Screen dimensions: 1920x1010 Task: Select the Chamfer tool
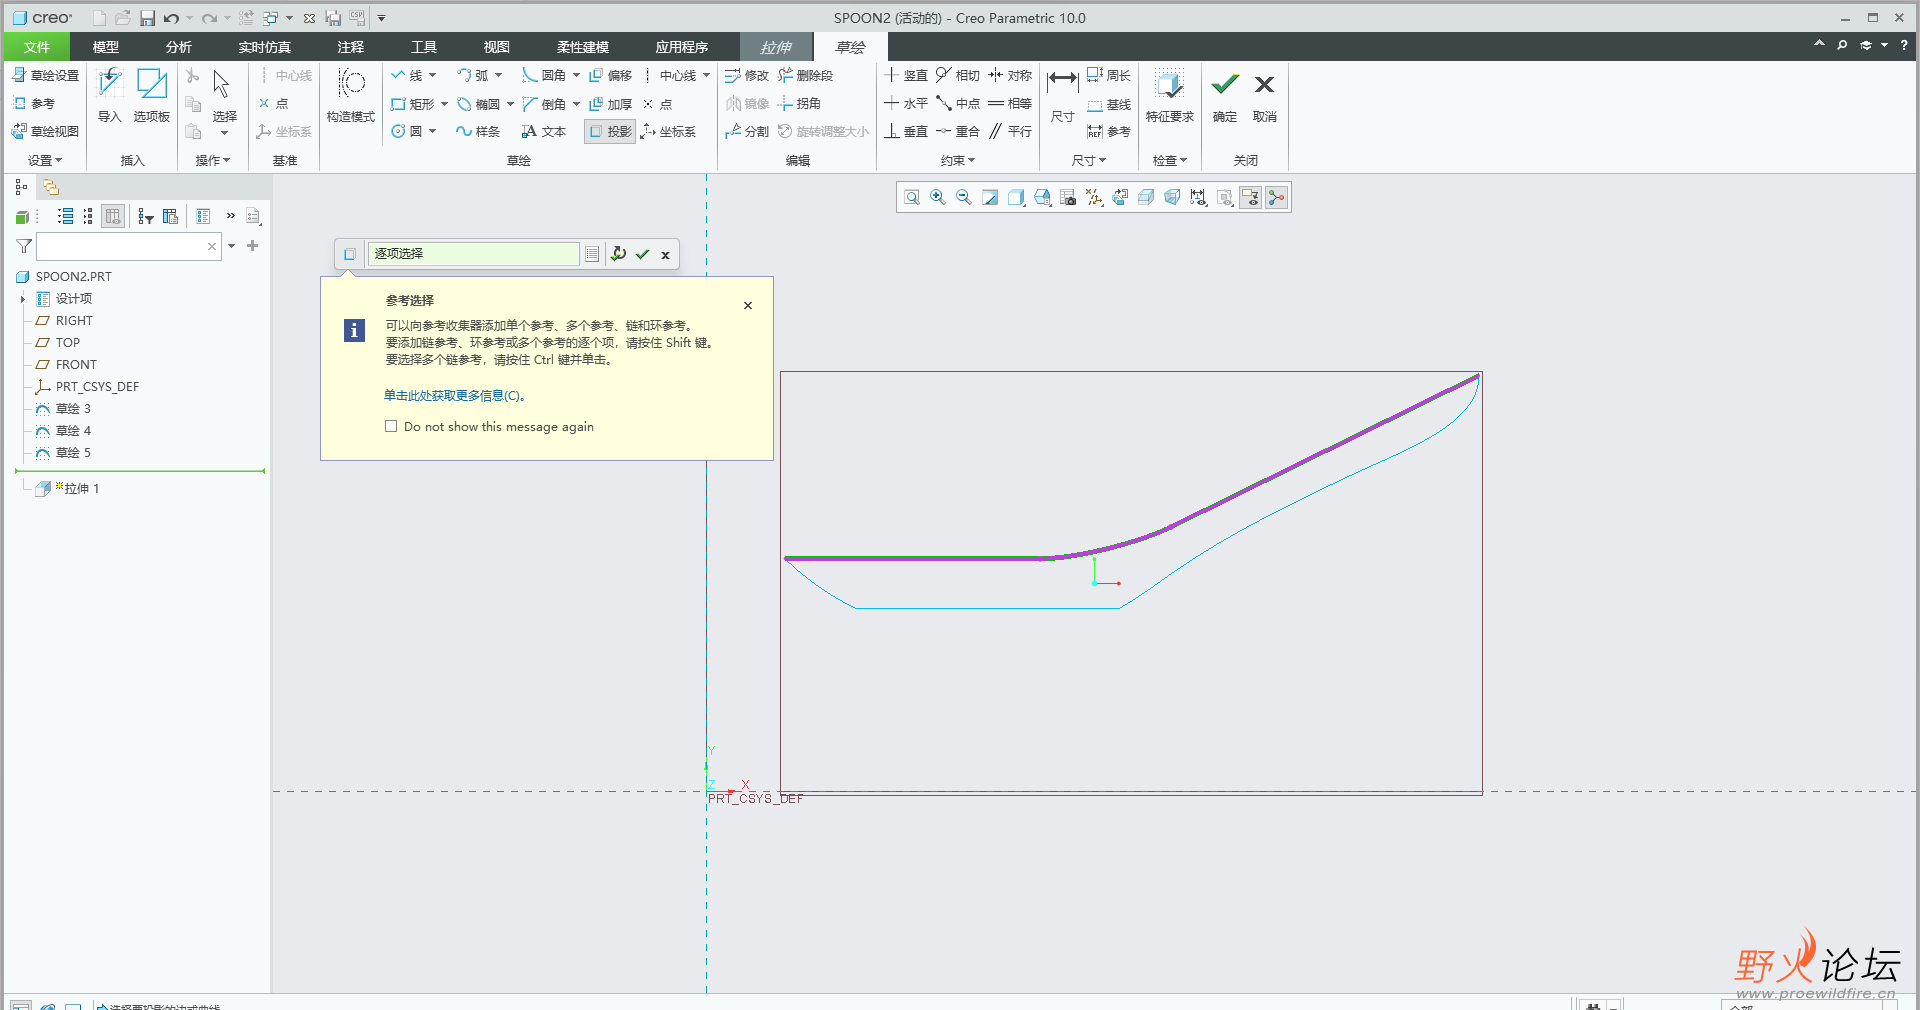coord(545,104)
